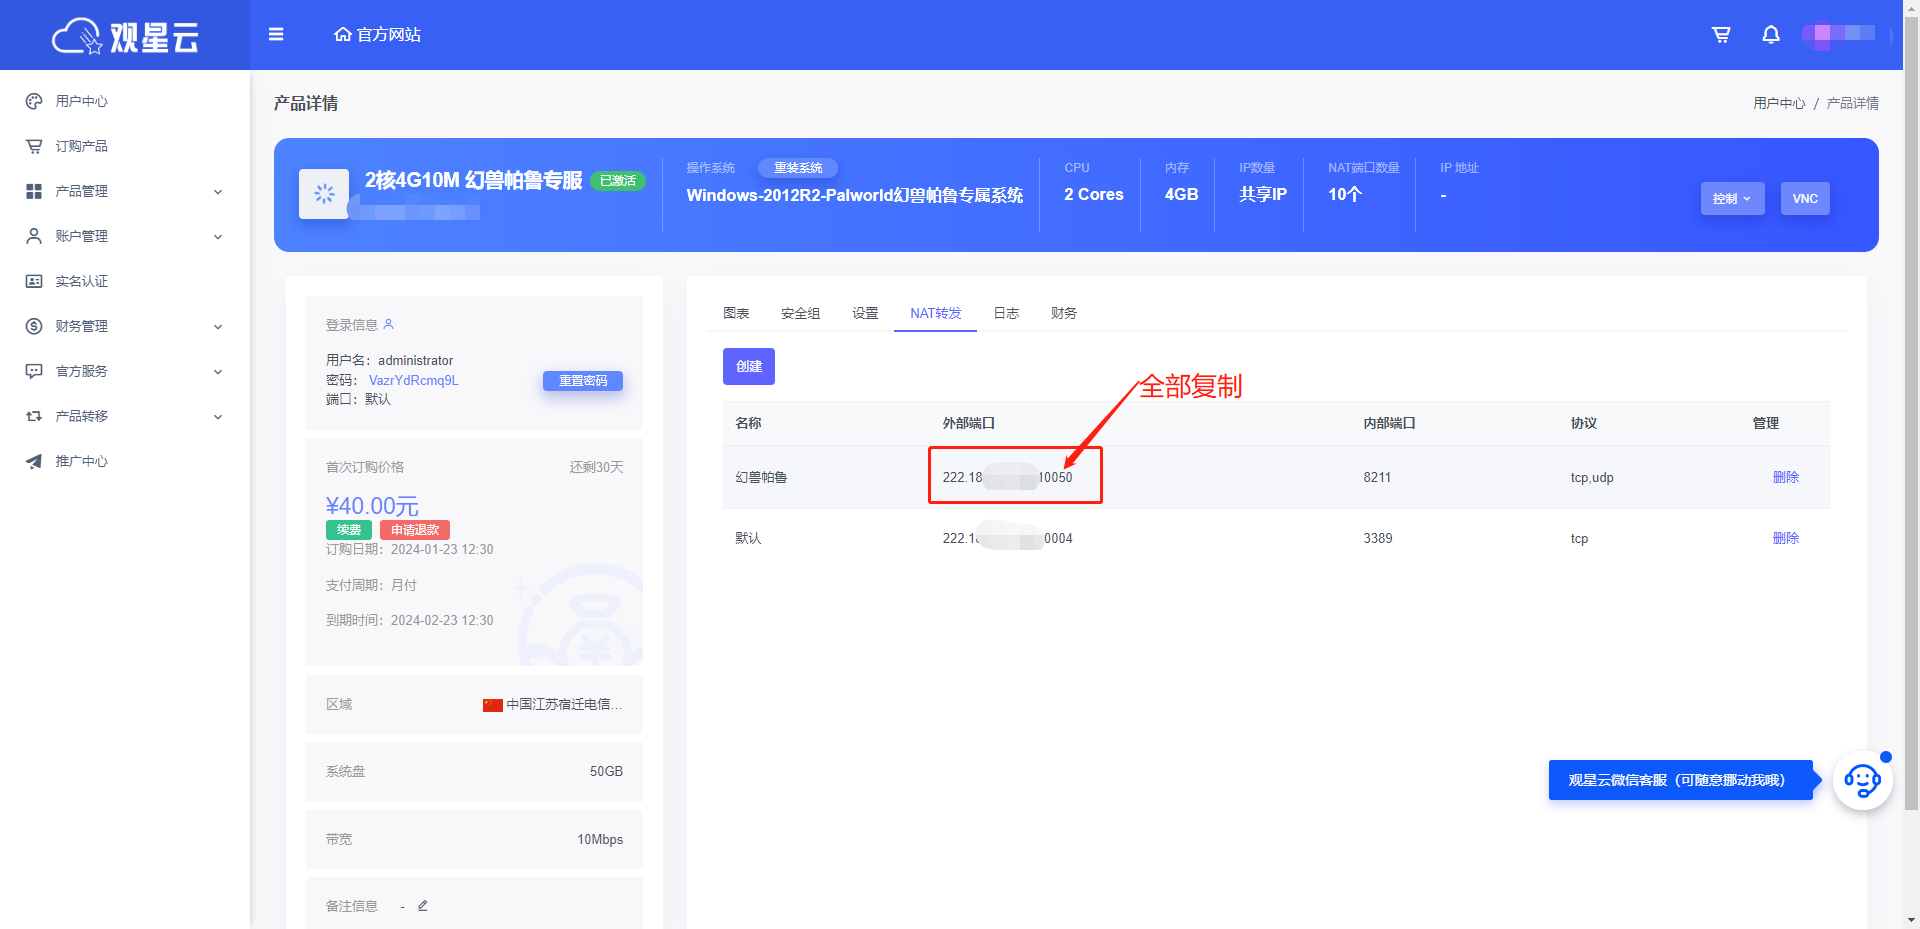
Task: Click the 默认 row external port address
Action: [x=1007, y=538]
